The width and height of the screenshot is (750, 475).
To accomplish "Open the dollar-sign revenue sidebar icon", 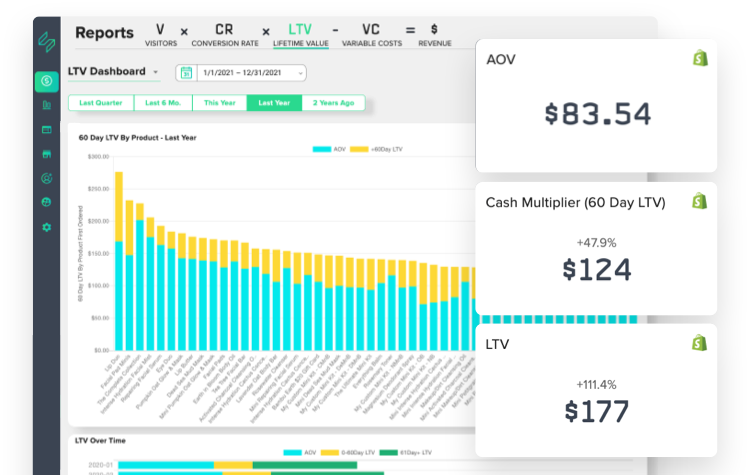I will pos(46,81).
